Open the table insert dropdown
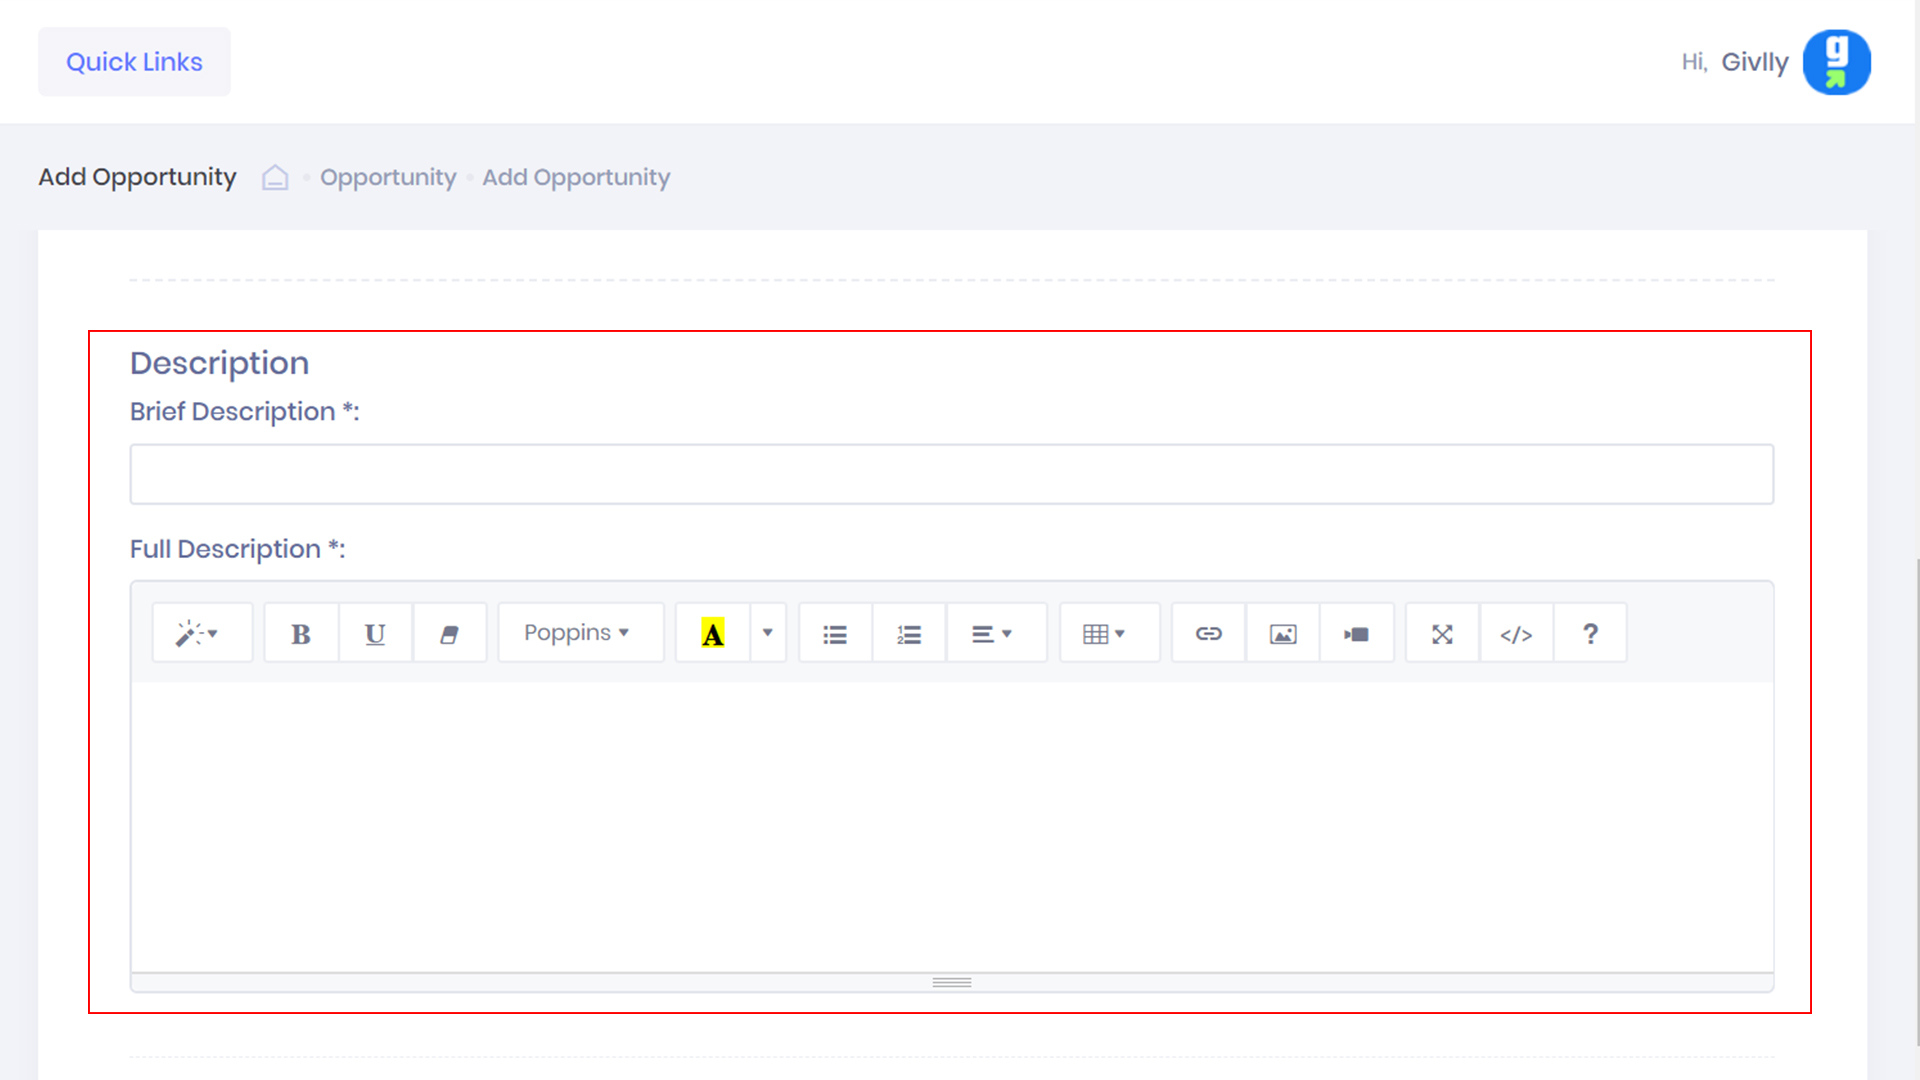This screenshot has height=1080, width=1920. [1105, 634]
